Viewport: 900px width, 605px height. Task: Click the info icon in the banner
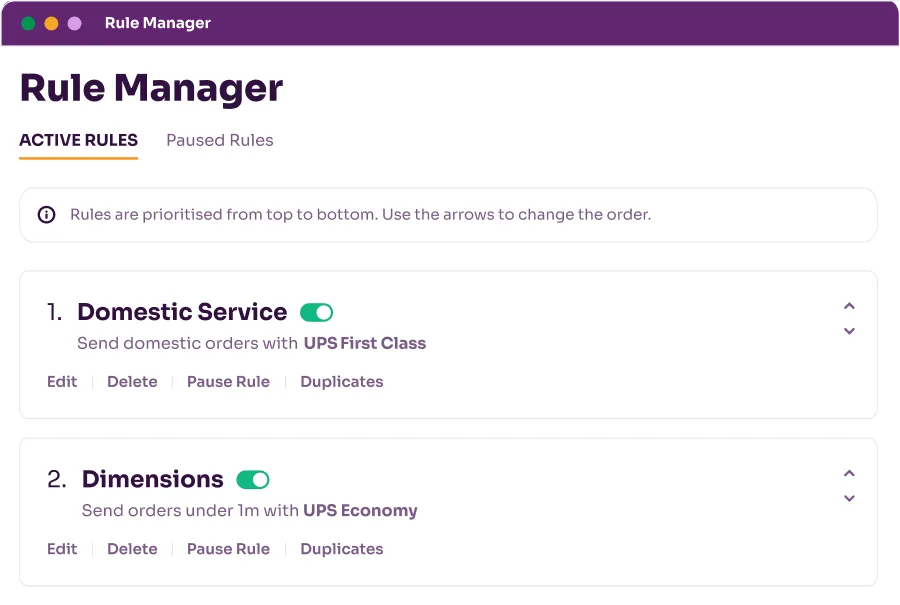pos(46,215)
